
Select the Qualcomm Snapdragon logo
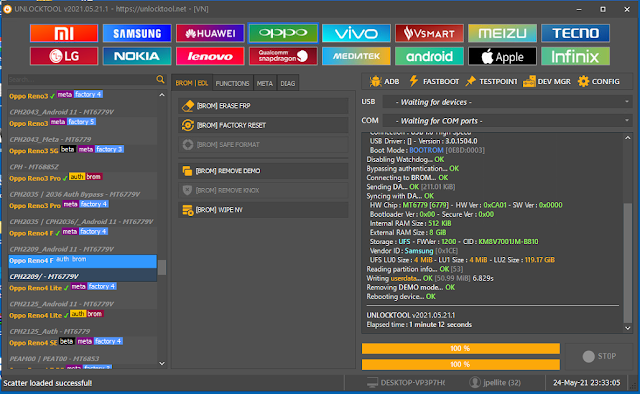(283, 56)
